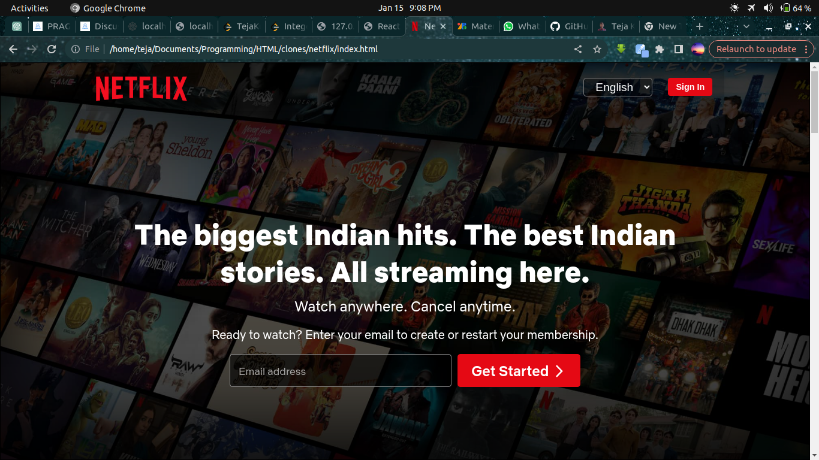Screen dimensions: 819x460
Task: Switch to the first localhost tab
Action: pos(146,26)
